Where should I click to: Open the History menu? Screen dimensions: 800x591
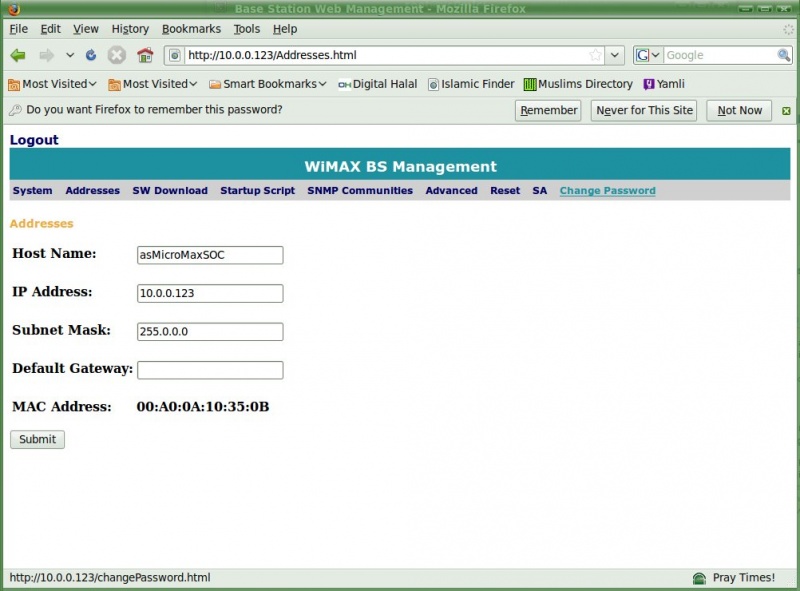click(130, 29)
